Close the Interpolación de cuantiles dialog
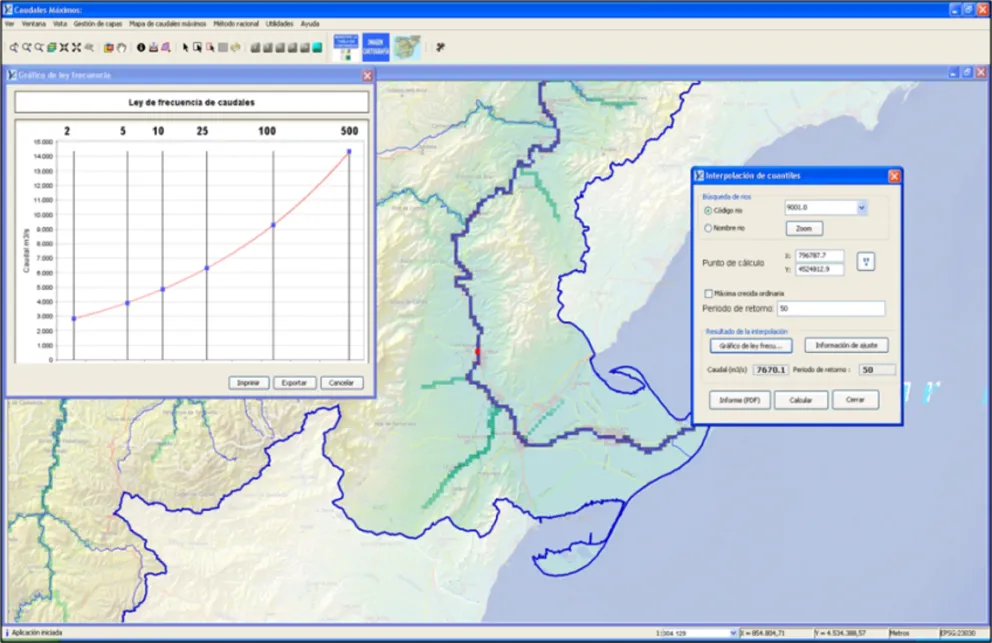Viewport: 992px width, 643px height. coord(893,176)
